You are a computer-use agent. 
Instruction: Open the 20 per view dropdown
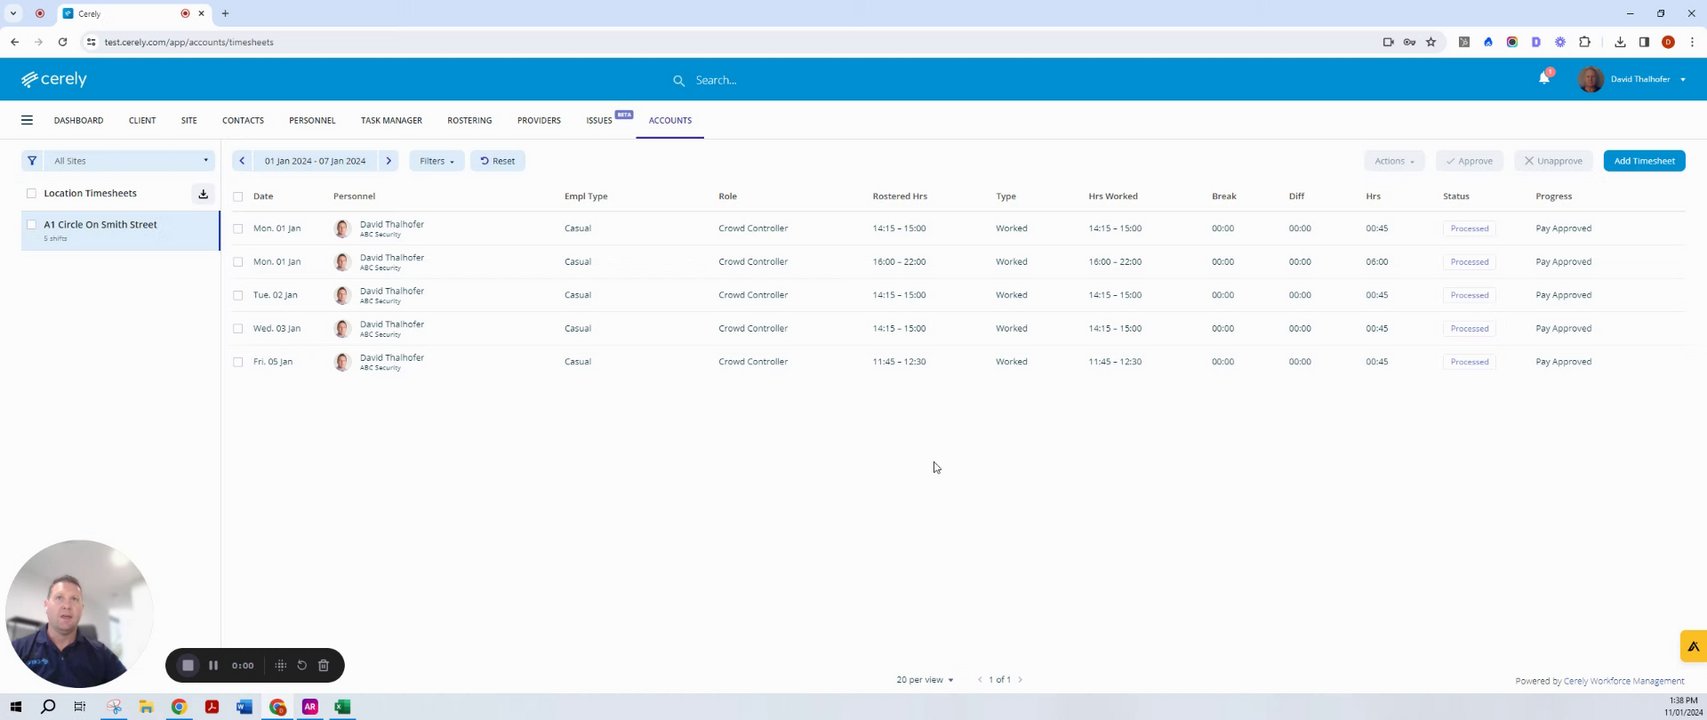pos(925,680)
